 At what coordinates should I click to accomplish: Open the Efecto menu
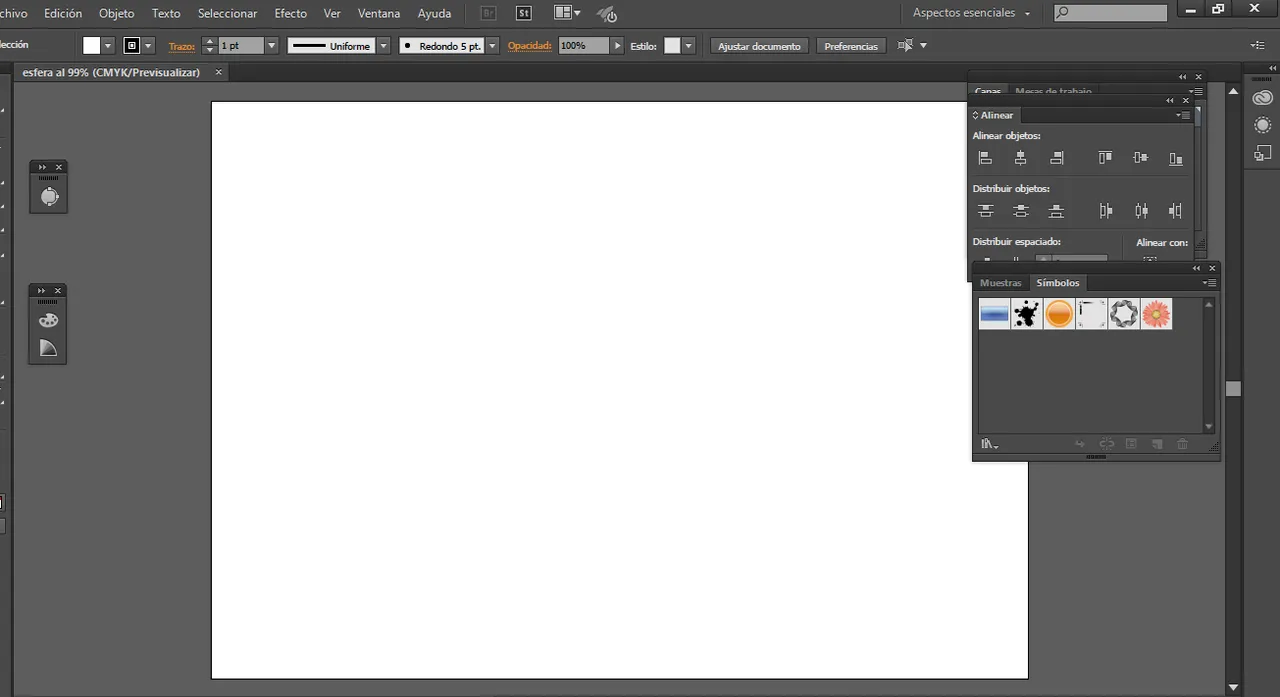[x=290, y=14]
